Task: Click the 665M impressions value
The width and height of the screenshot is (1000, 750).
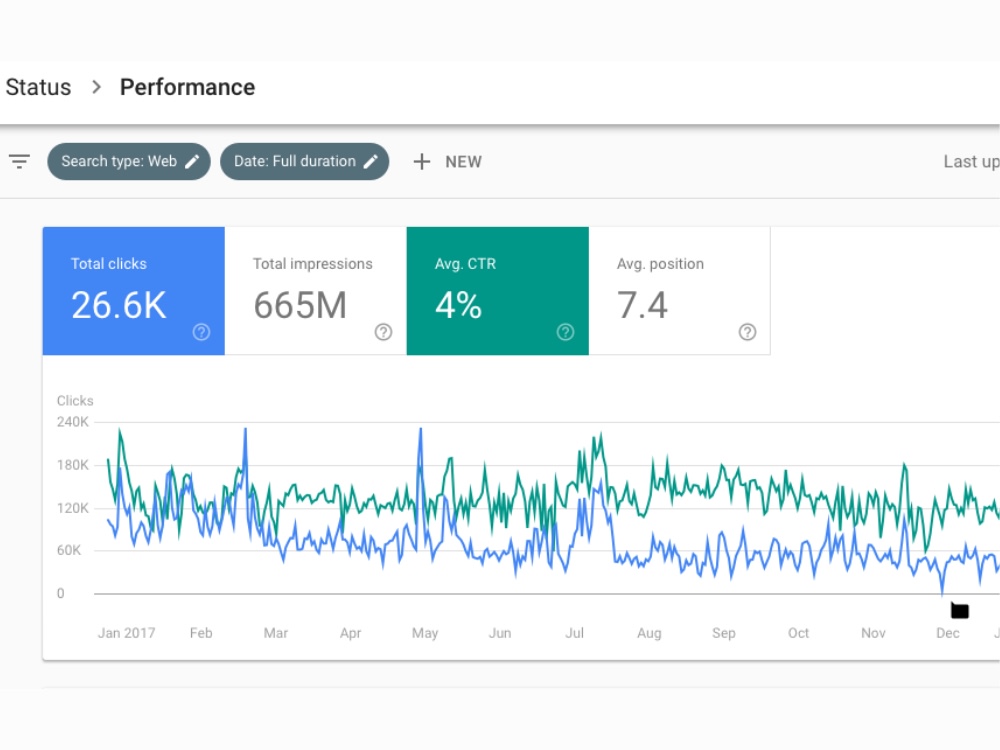Action: [x=300, y=305]
